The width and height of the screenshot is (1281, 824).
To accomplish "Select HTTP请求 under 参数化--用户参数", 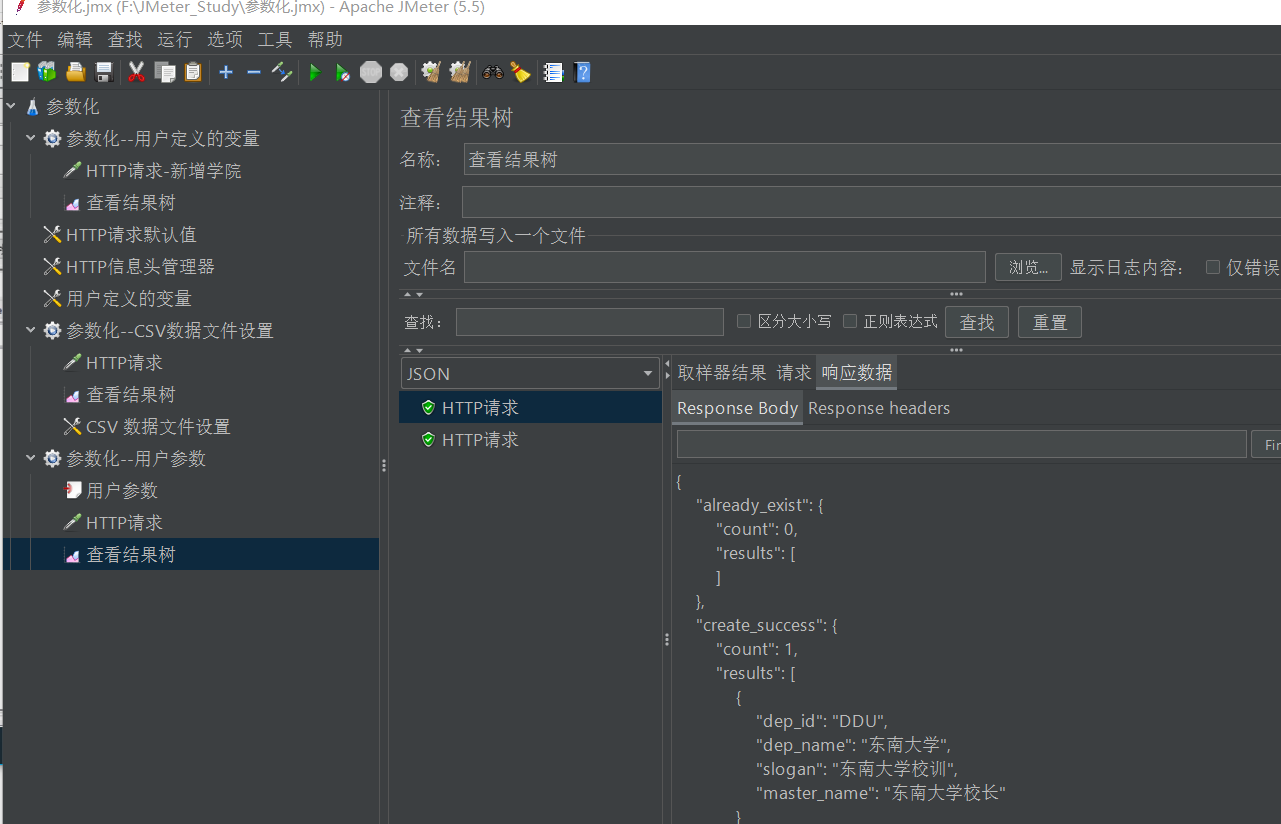I will (124, 523).
